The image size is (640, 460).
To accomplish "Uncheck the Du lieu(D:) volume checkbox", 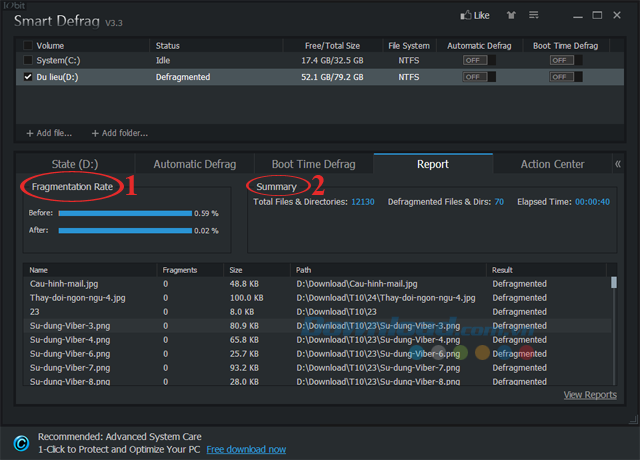I will [27, 76].
